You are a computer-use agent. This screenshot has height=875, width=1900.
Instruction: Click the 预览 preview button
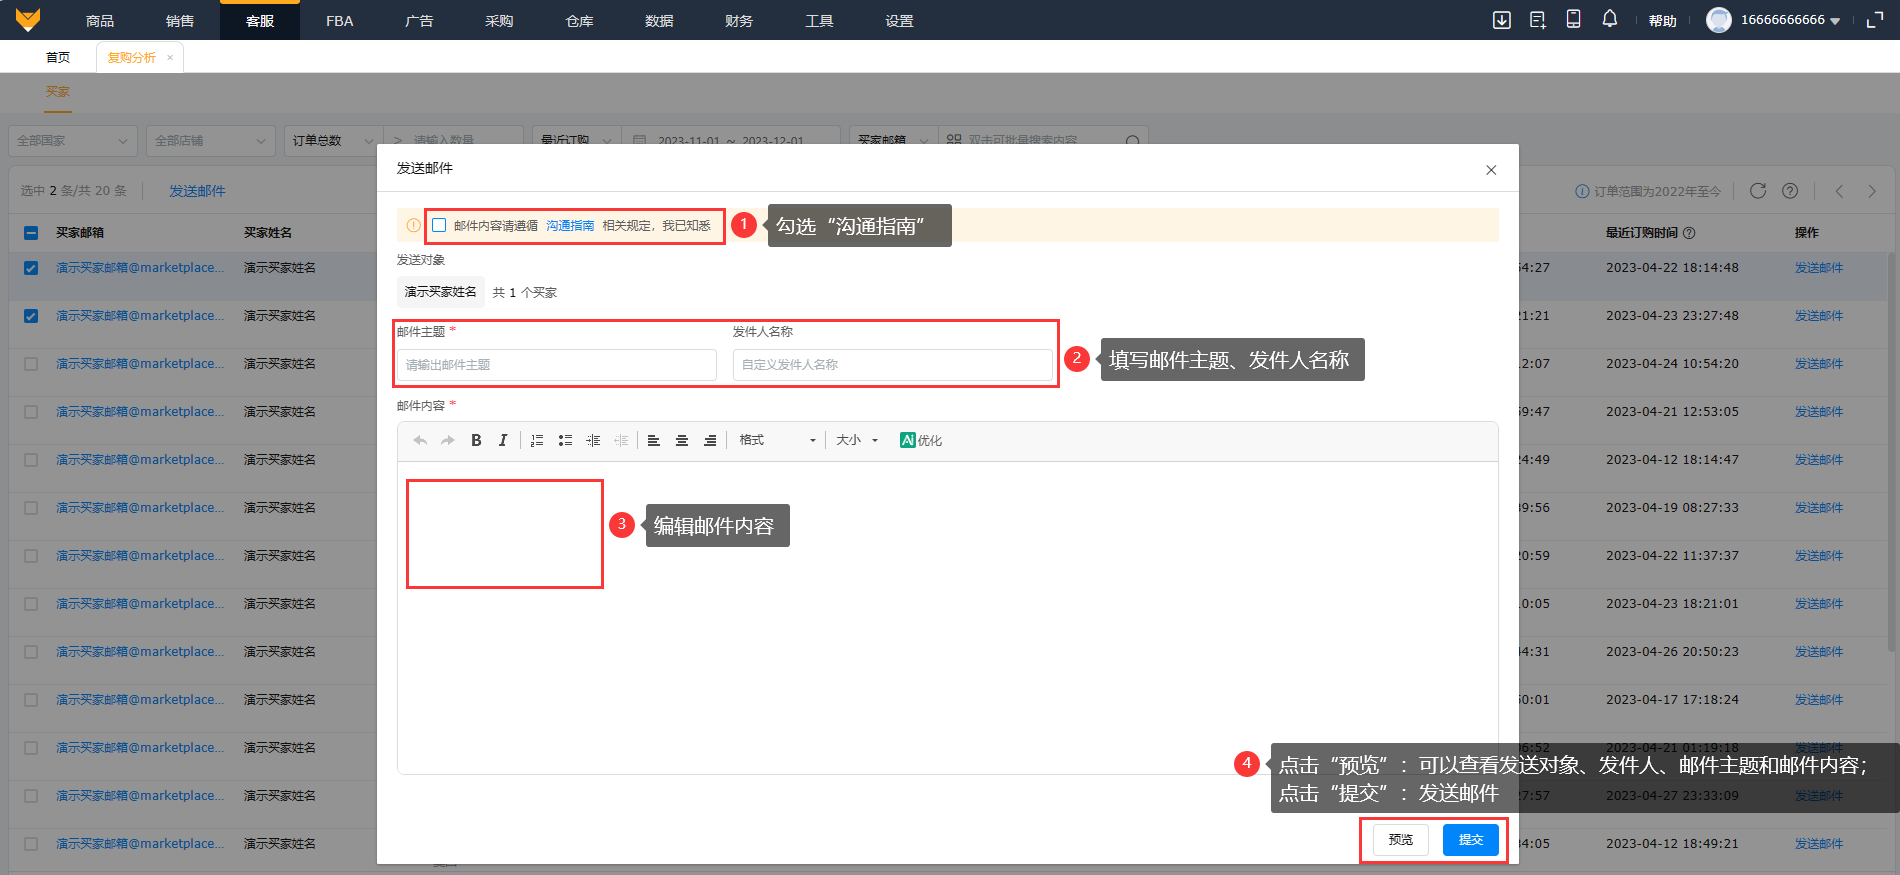tap(1401, 840)
